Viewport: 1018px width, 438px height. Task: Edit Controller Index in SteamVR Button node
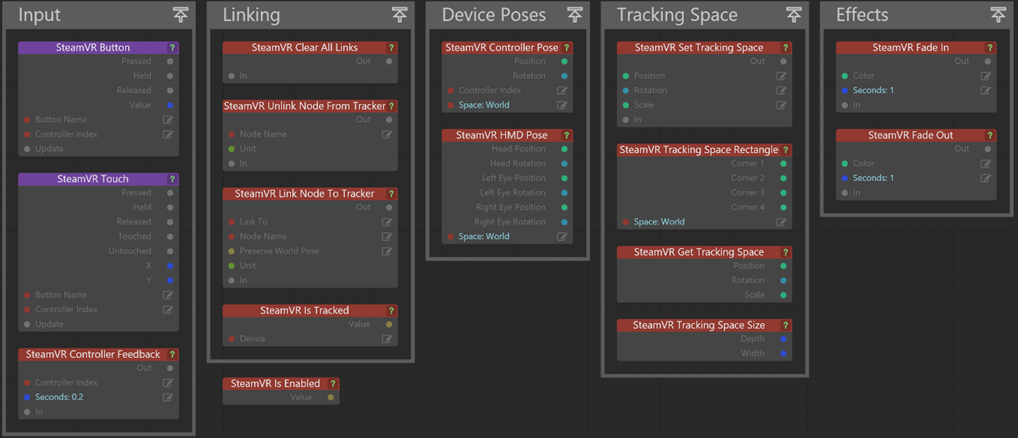pos(168,134)
